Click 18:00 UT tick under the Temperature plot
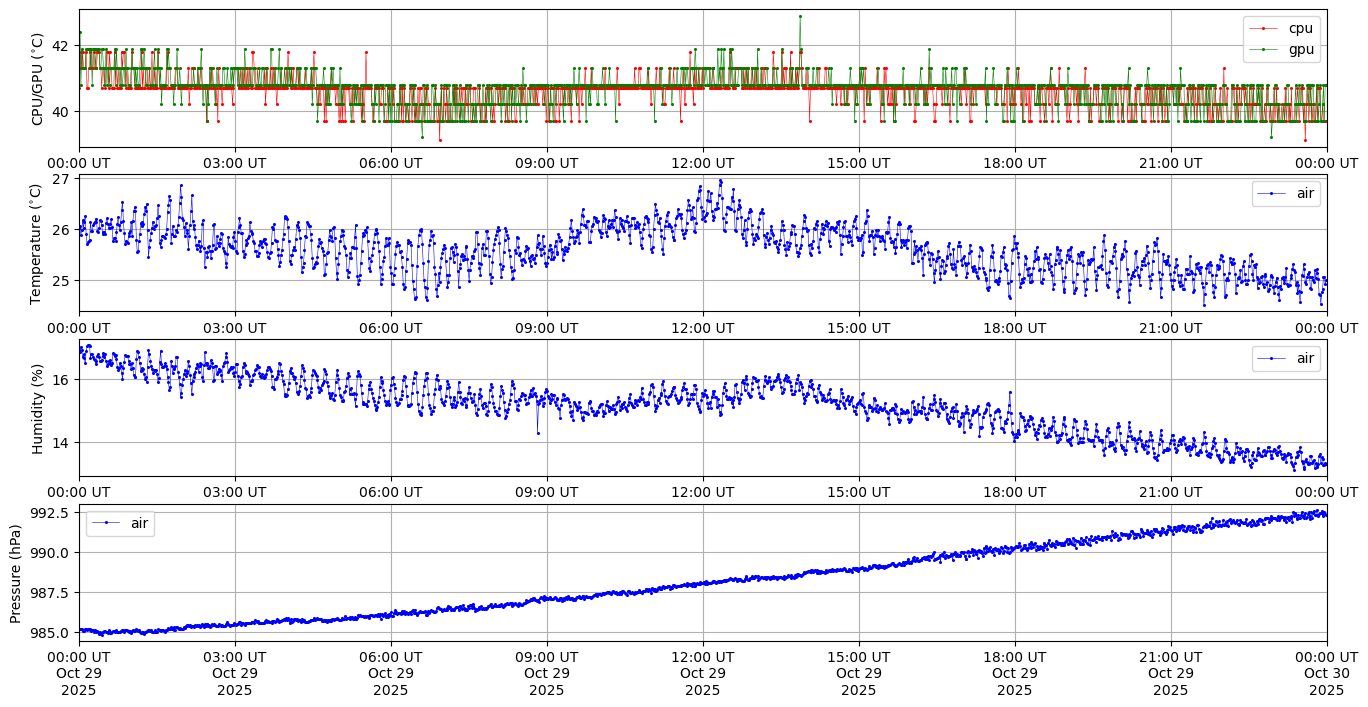This screenshot has height=707, width=1368. pos(1014,327)
